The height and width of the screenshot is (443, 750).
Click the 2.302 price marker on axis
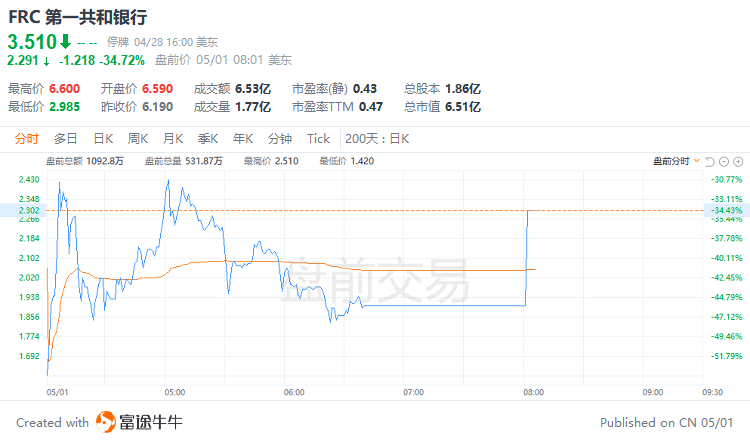coord(29,210)
